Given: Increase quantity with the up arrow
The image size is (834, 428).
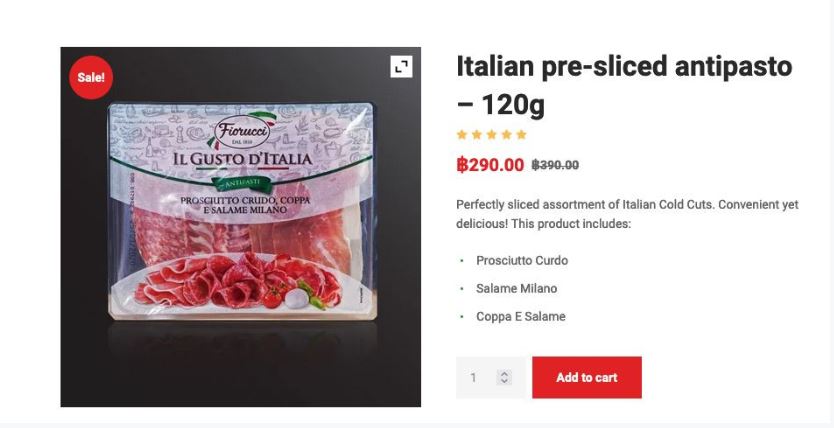Looking at the screenshot, I should 504,374.
